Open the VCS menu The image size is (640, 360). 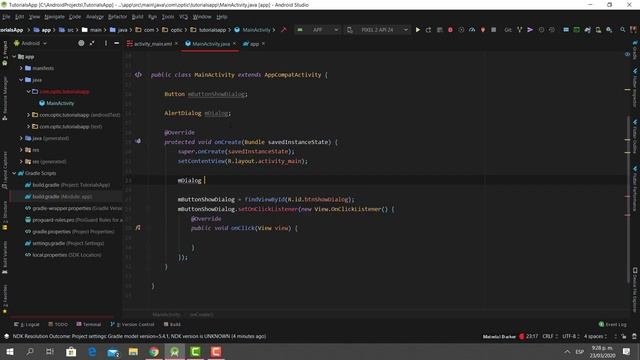coord(183,17)
